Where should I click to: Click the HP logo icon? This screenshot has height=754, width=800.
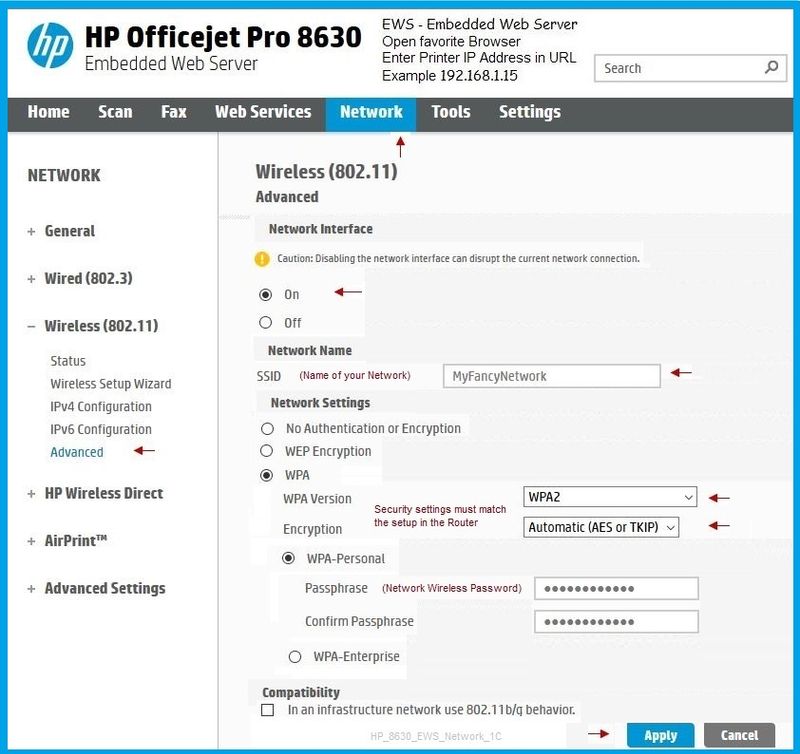tap(49, 45)
